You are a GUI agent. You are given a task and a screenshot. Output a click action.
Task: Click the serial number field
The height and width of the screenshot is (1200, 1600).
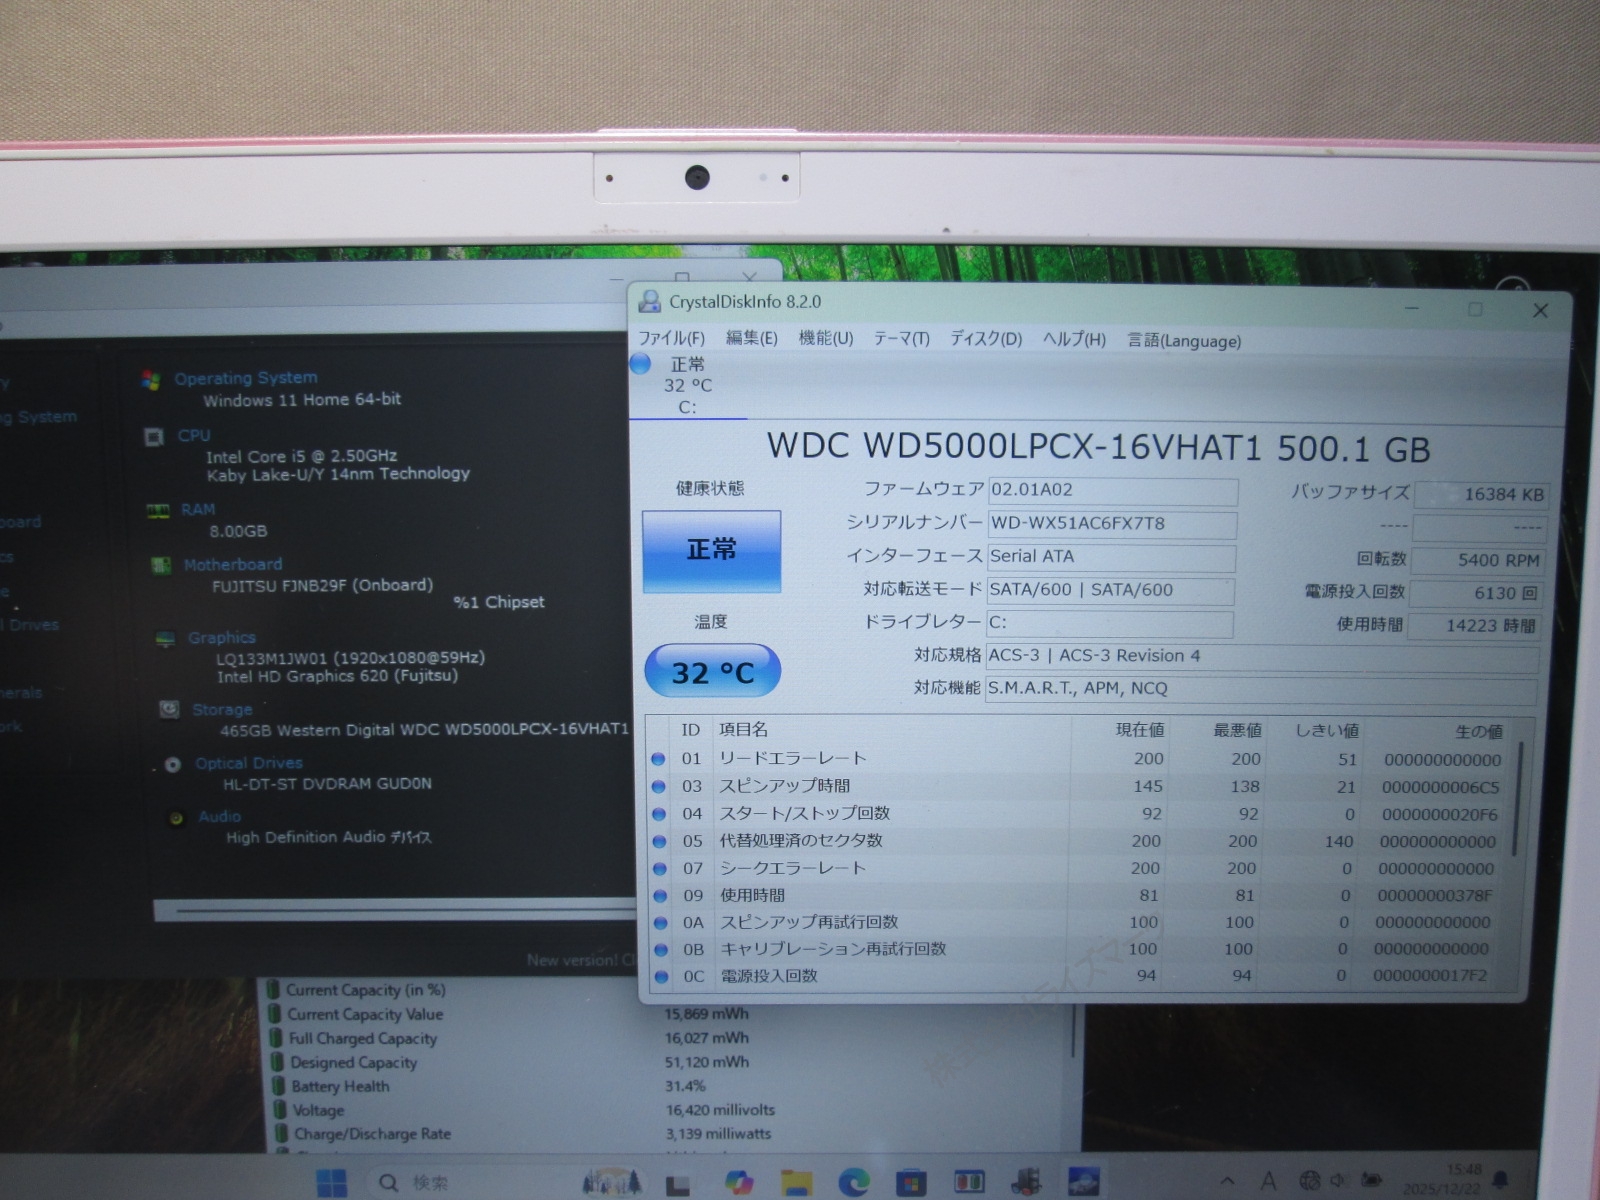(1111, 524)
